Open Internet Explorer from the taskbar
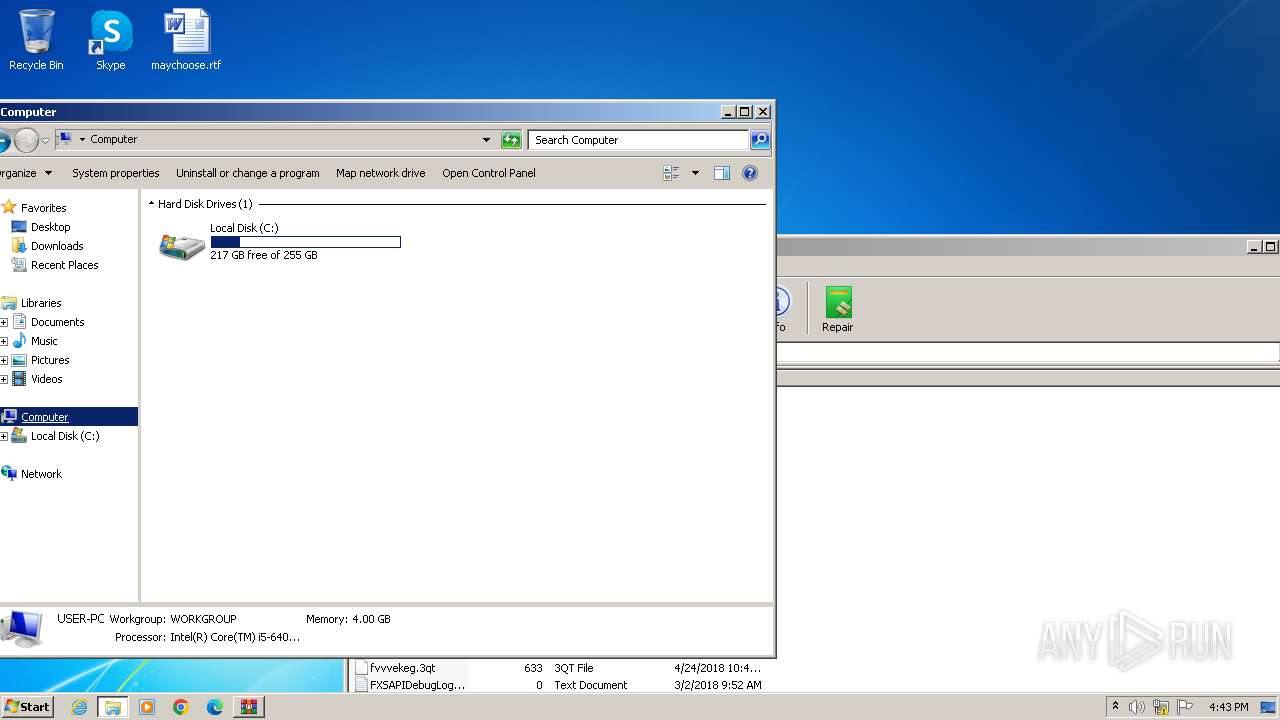This screenshot has width=1280, height=720. pyautogui.click(x=79, y=707)
